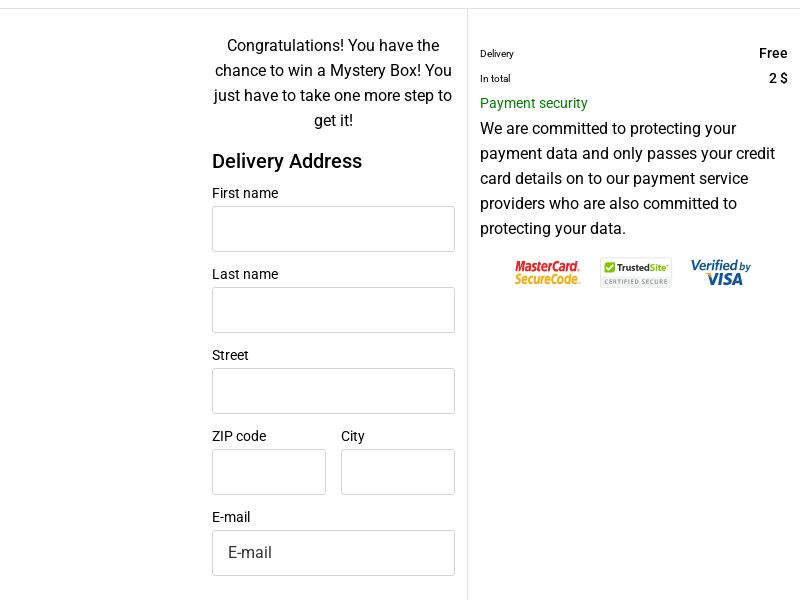Focus the First name input field
Screen dimensions: 800x600
click(x=333, y=229)
